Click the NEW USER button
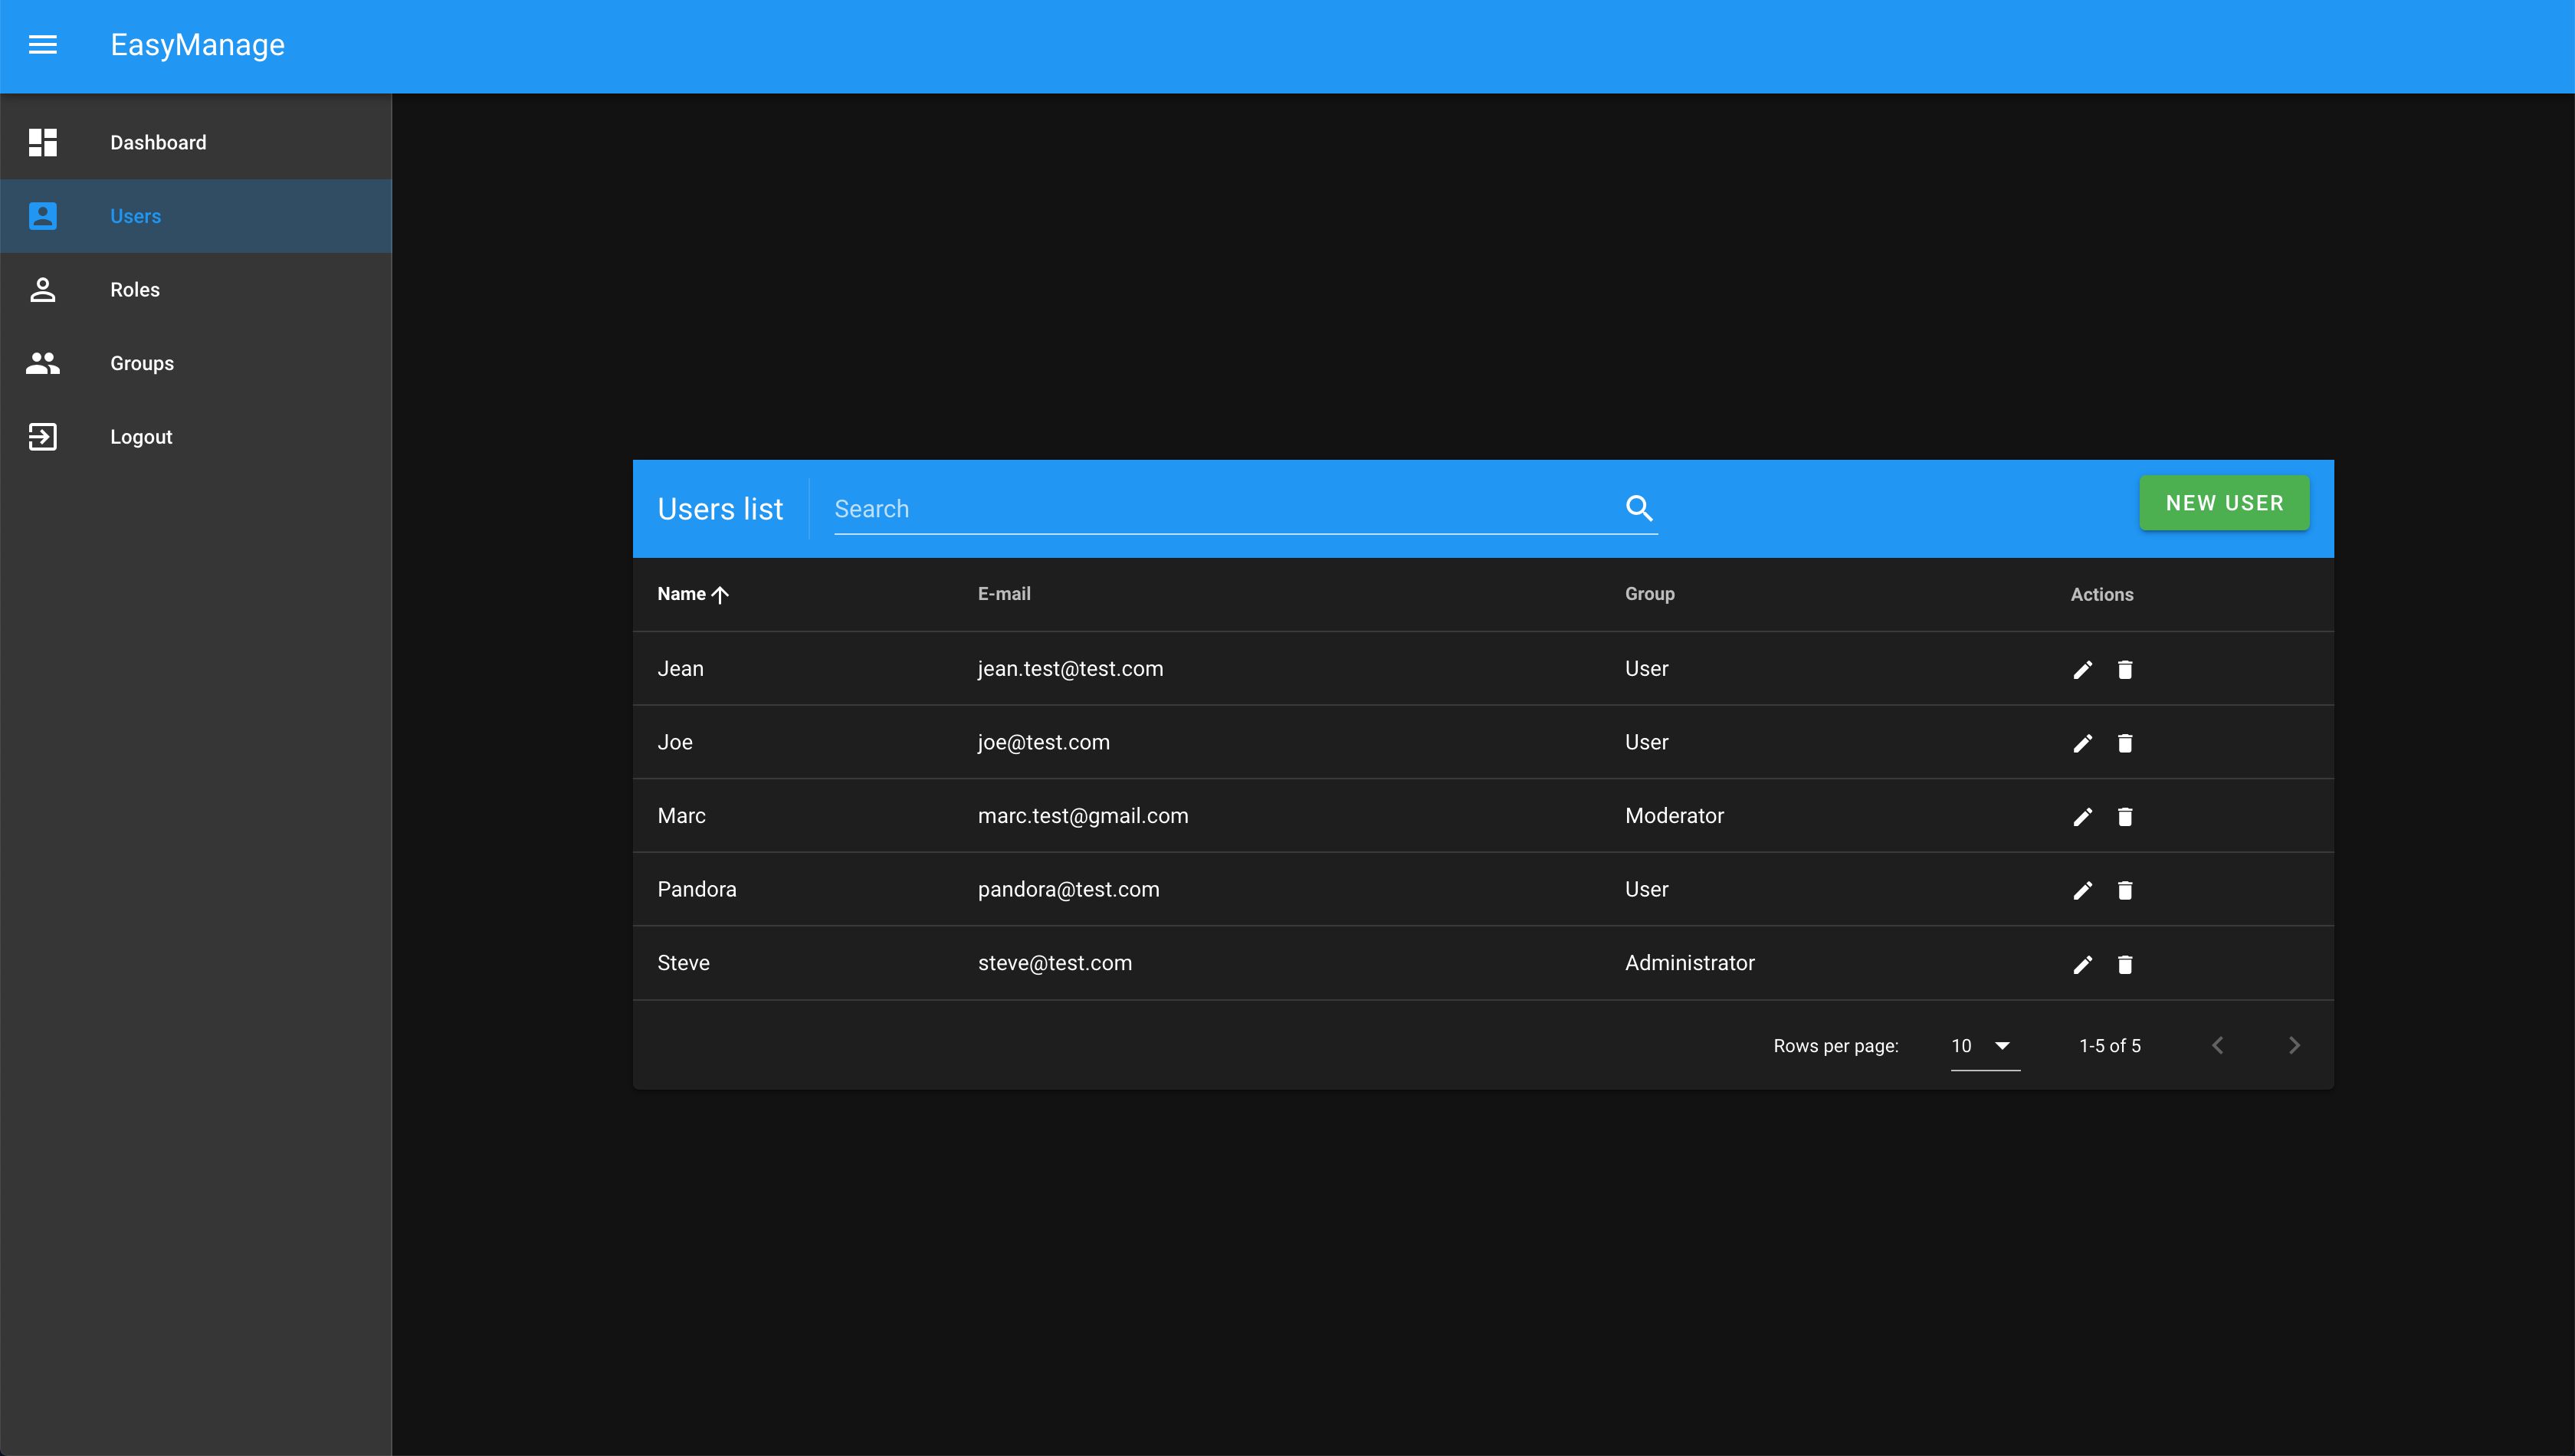Viewport: 2575px width, 1456px height. [x=2223, y=503]
